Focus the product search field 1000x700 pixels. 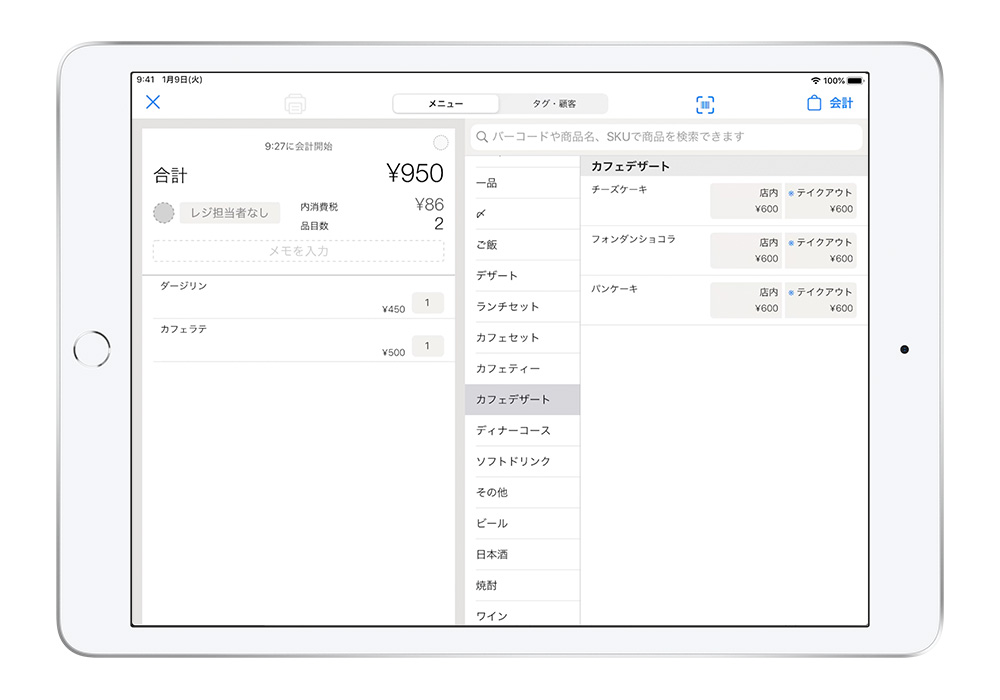(666, 136)
